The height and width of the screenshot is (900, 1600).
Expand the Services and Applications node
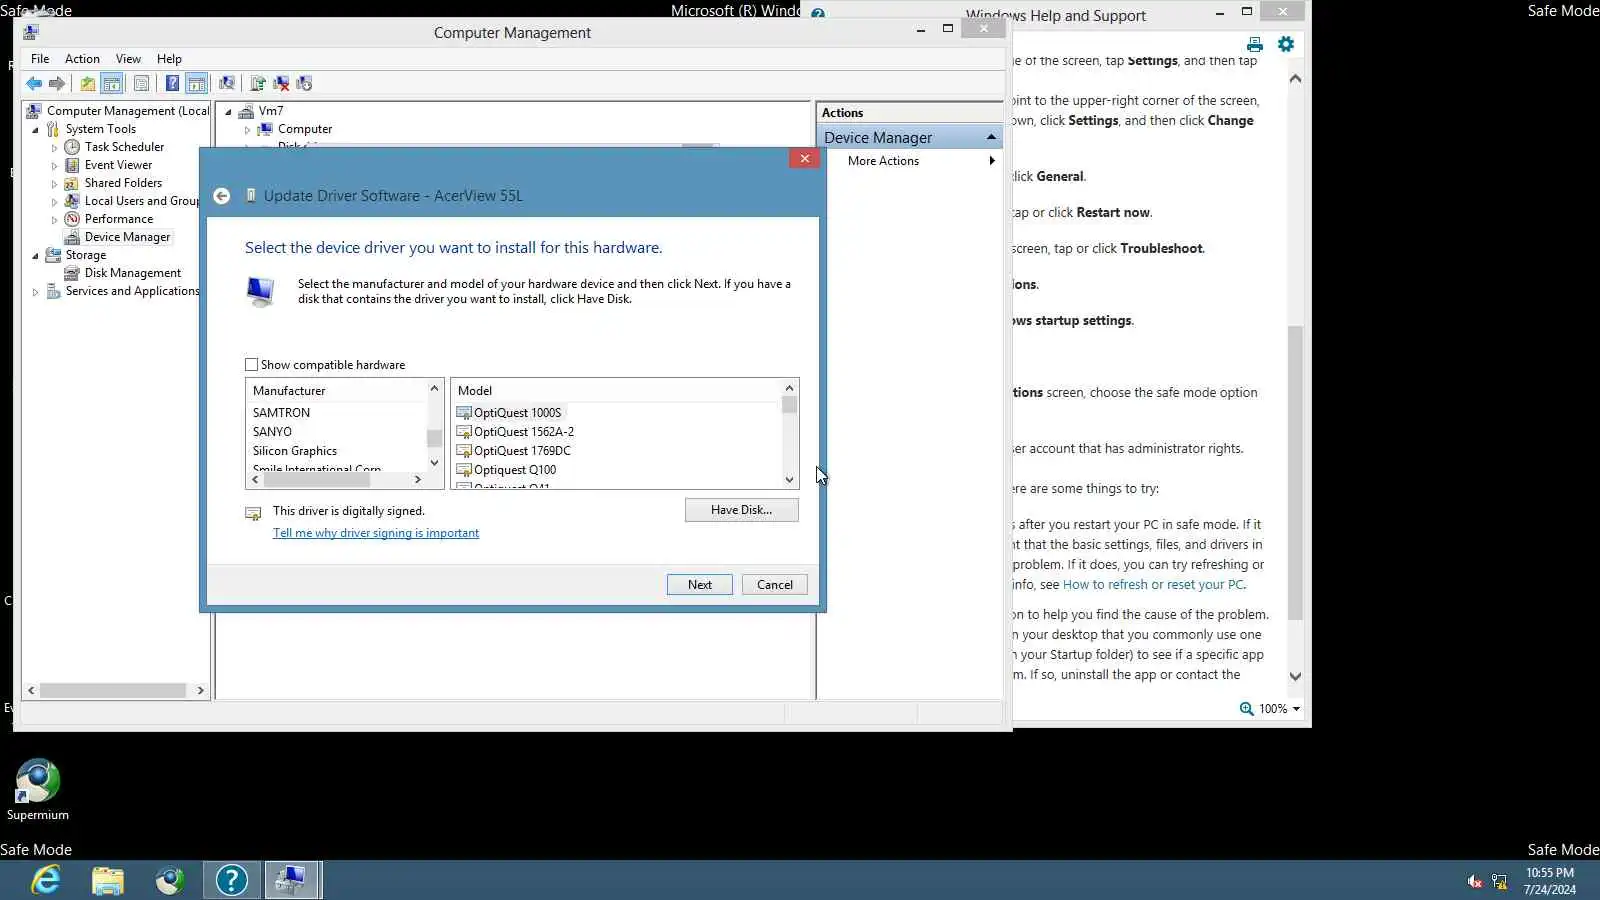(x=35, y=291)
